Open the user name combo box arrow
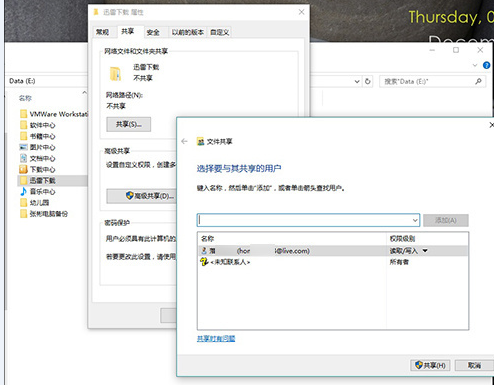 click(415, 220)
